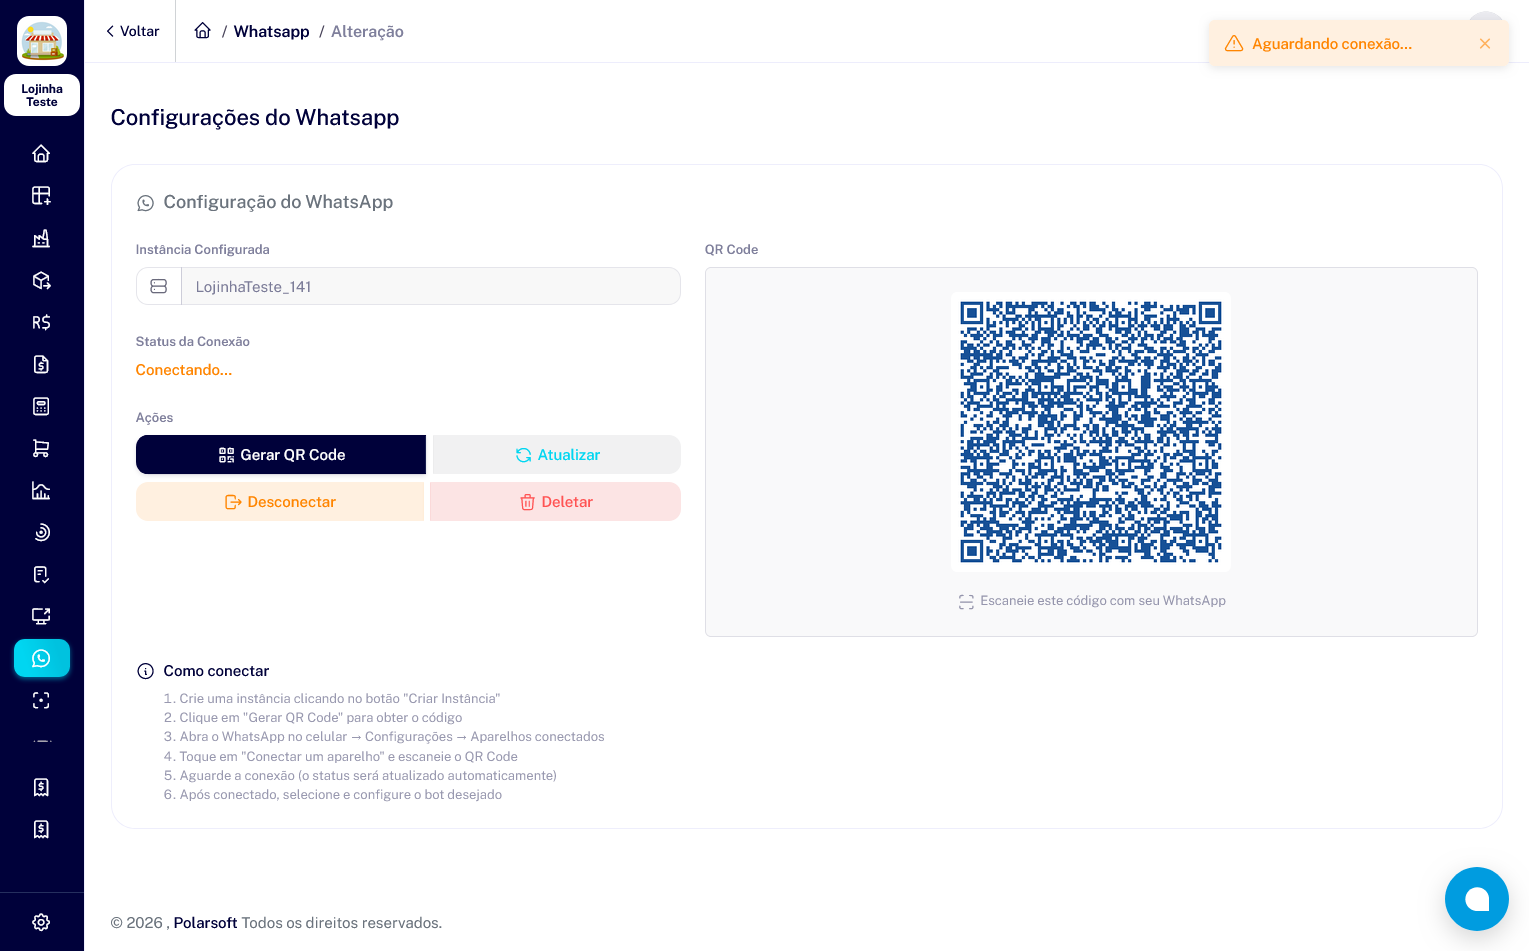1529x951 pixels.
Task: Click the breadcrumb home icon
Action: click(x=203, y=31)
